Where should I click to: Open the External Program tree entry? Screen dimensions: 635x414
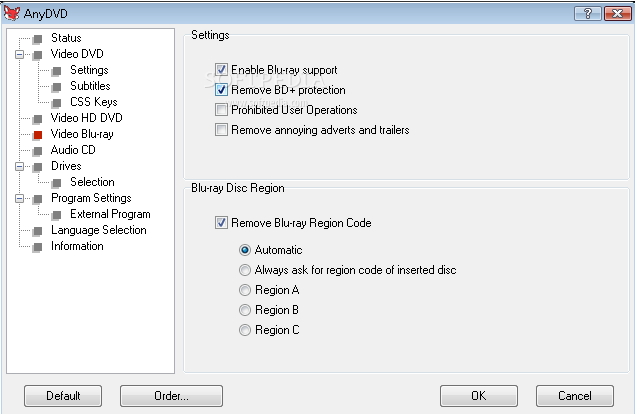(110, 214)
